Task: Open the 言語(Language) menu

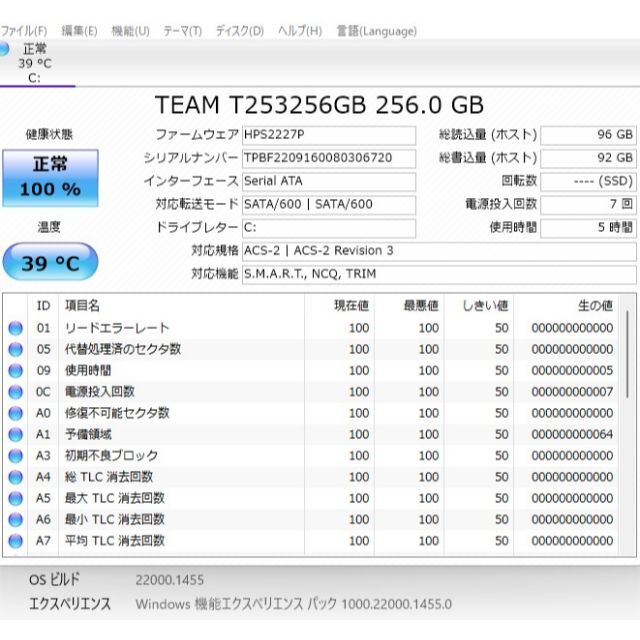Action: tap(376, 31)
